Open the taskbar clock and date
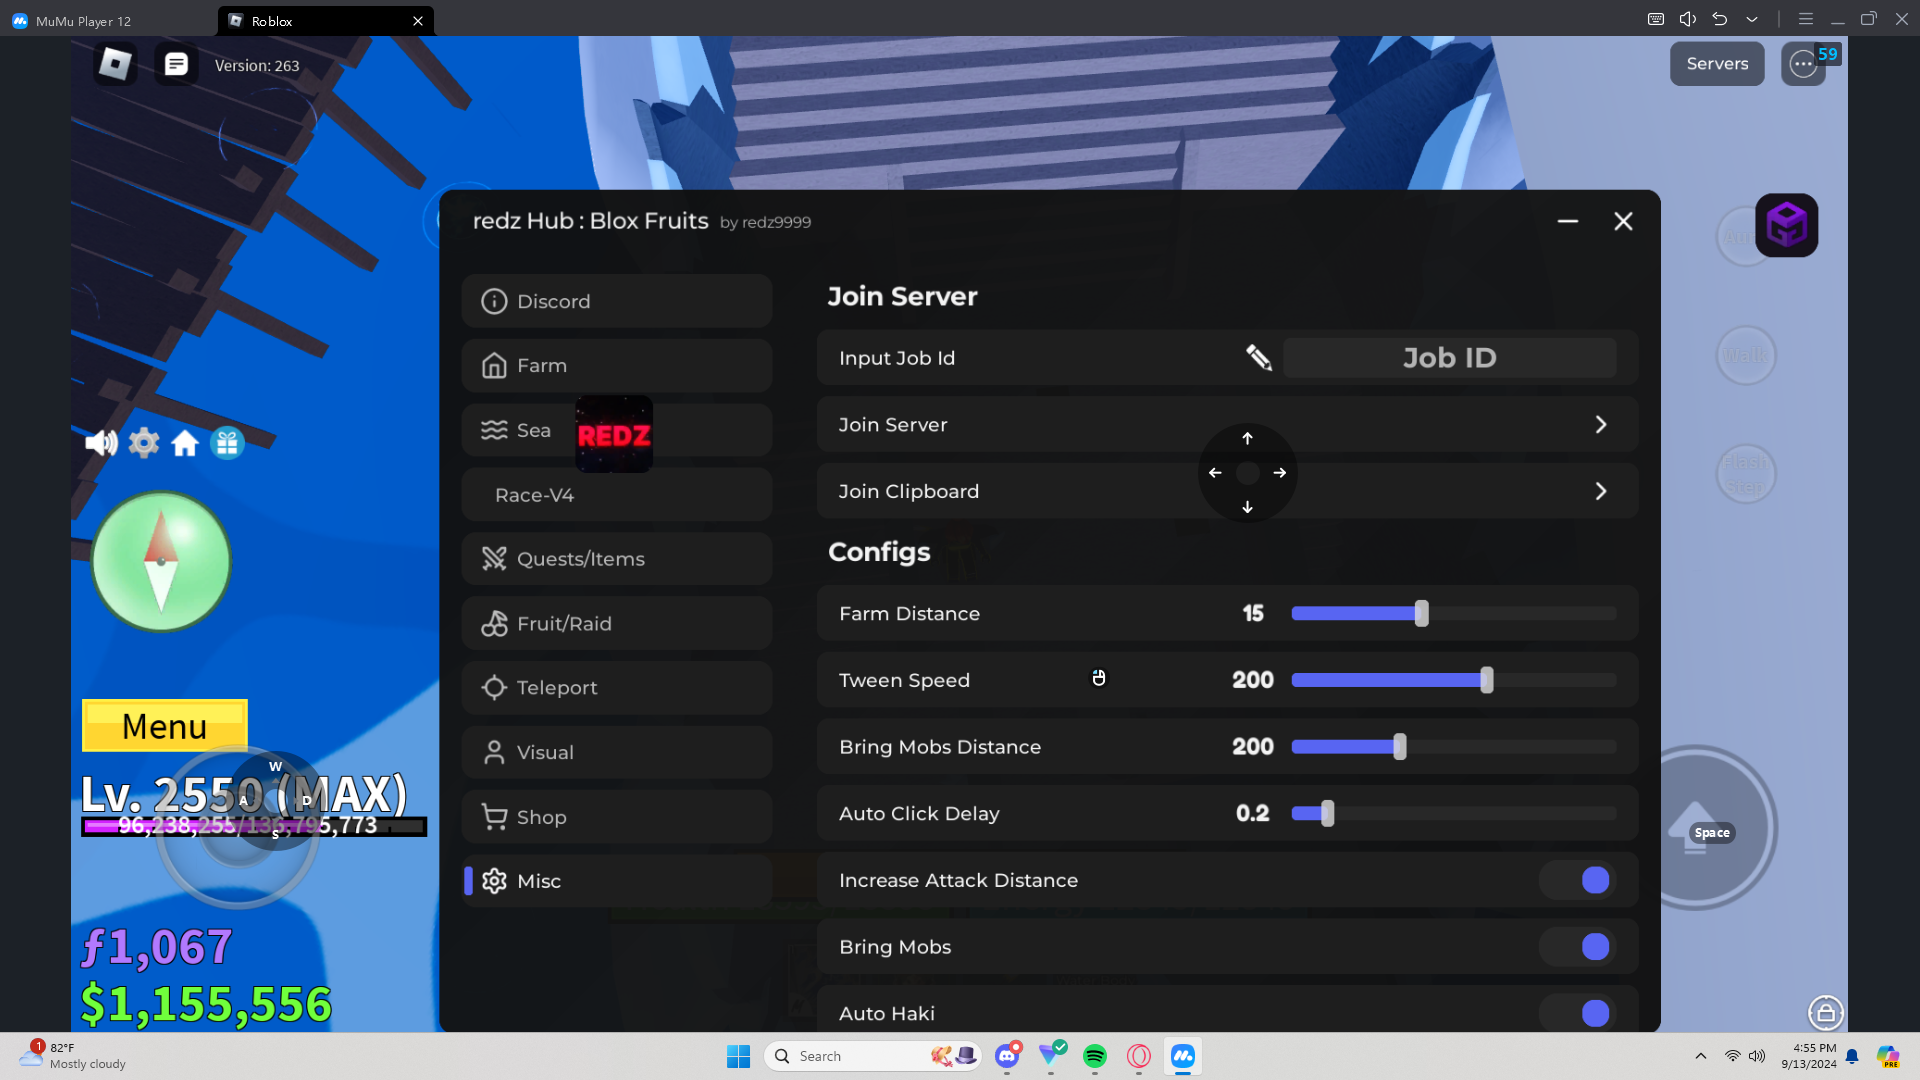This screenshot has width=1920, height=1080. [x=1808, y=1056]
